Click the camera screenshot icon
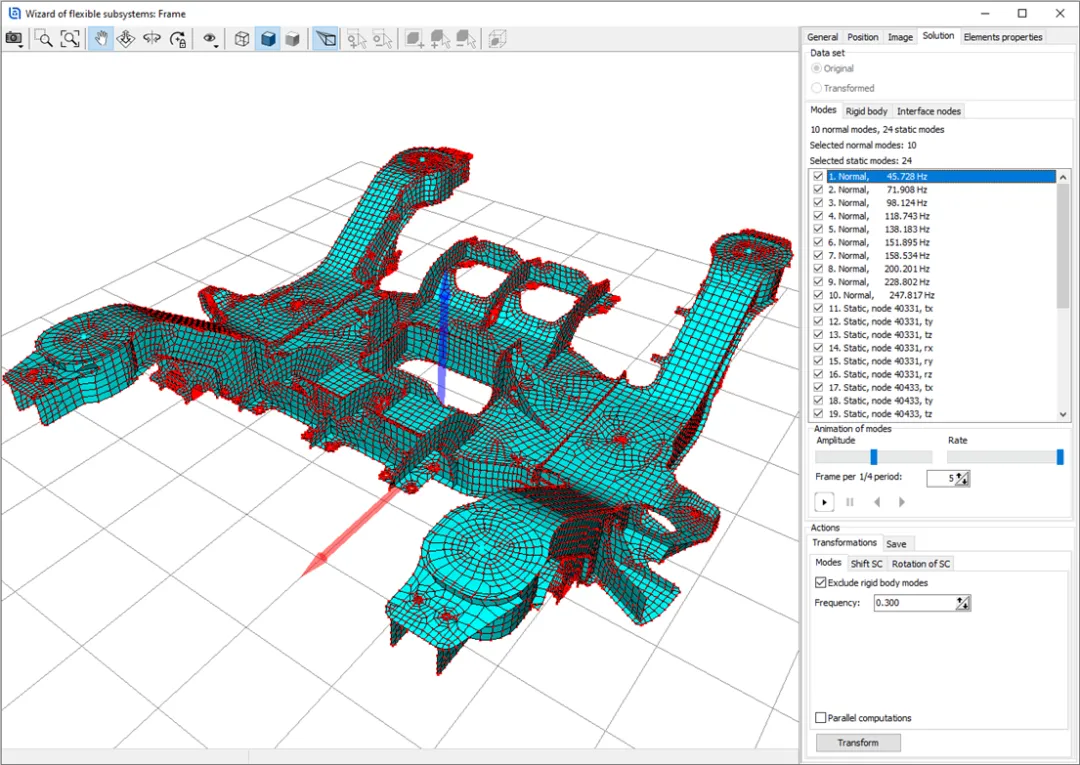This screenshot has height=765, width=1080. (x=13, y=39)
